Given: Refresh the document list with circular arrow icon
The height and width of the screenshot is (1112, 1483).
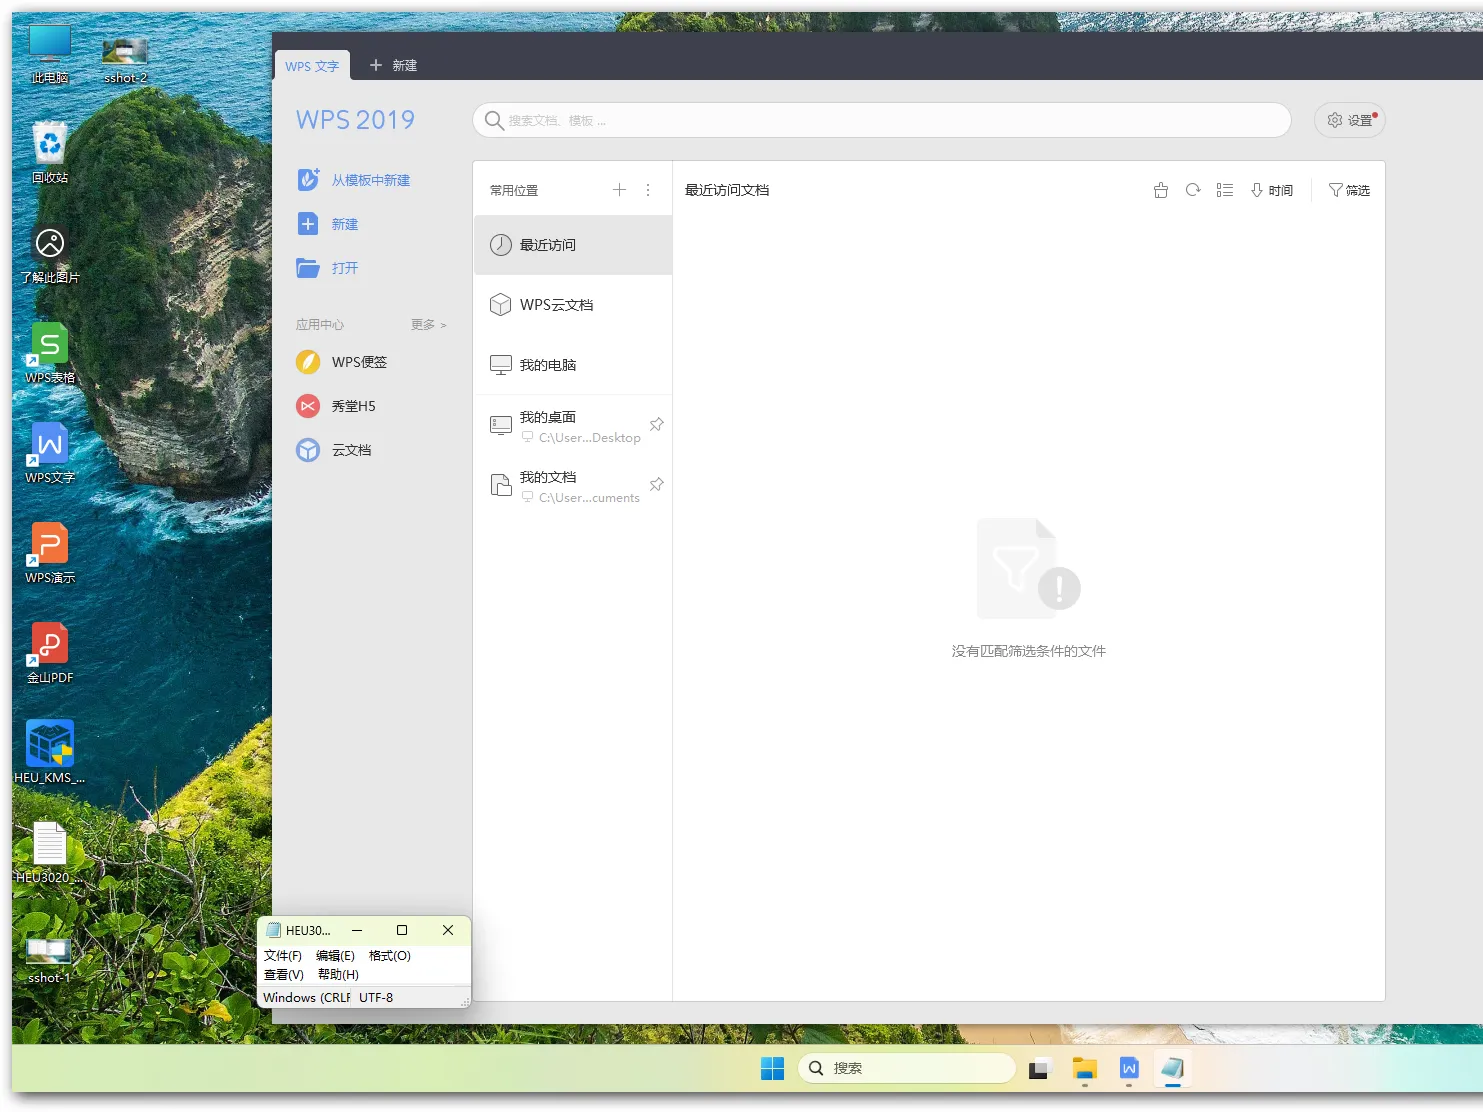Looking at the screenshot, I should pyautogui.click(x=1192, y=189).
